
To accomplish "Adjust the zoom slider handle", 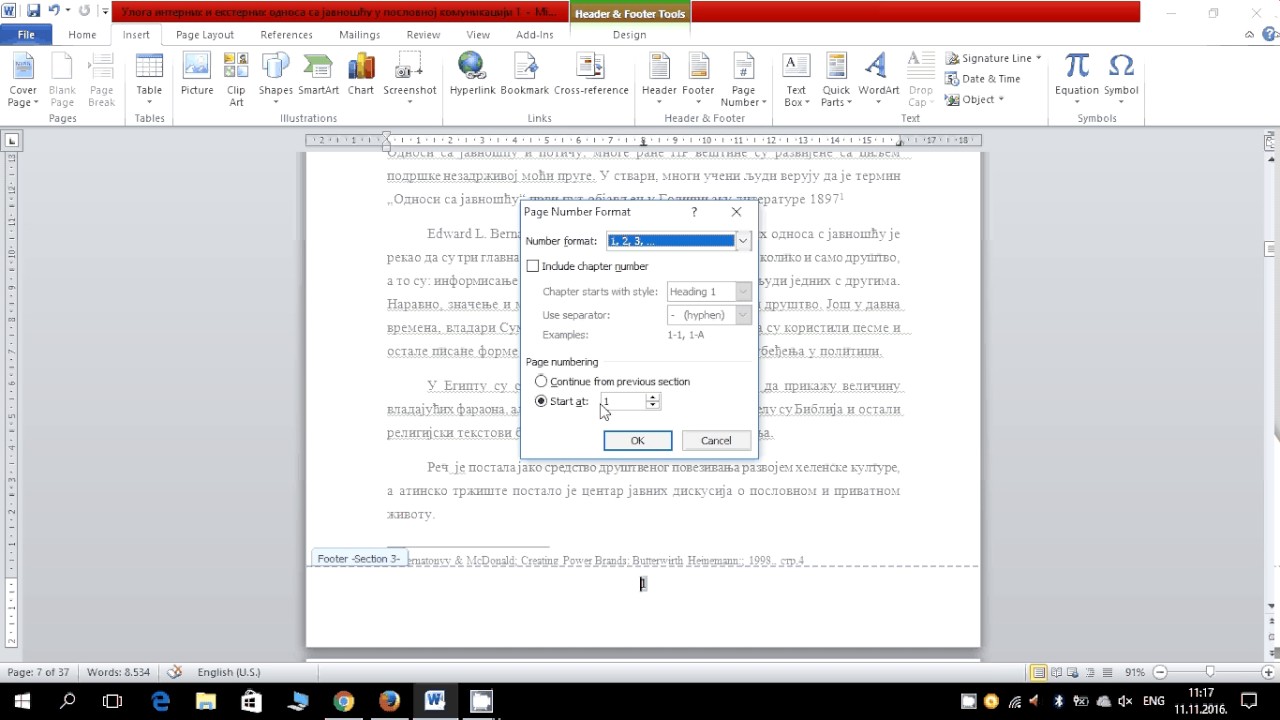I will [1209, 672].
